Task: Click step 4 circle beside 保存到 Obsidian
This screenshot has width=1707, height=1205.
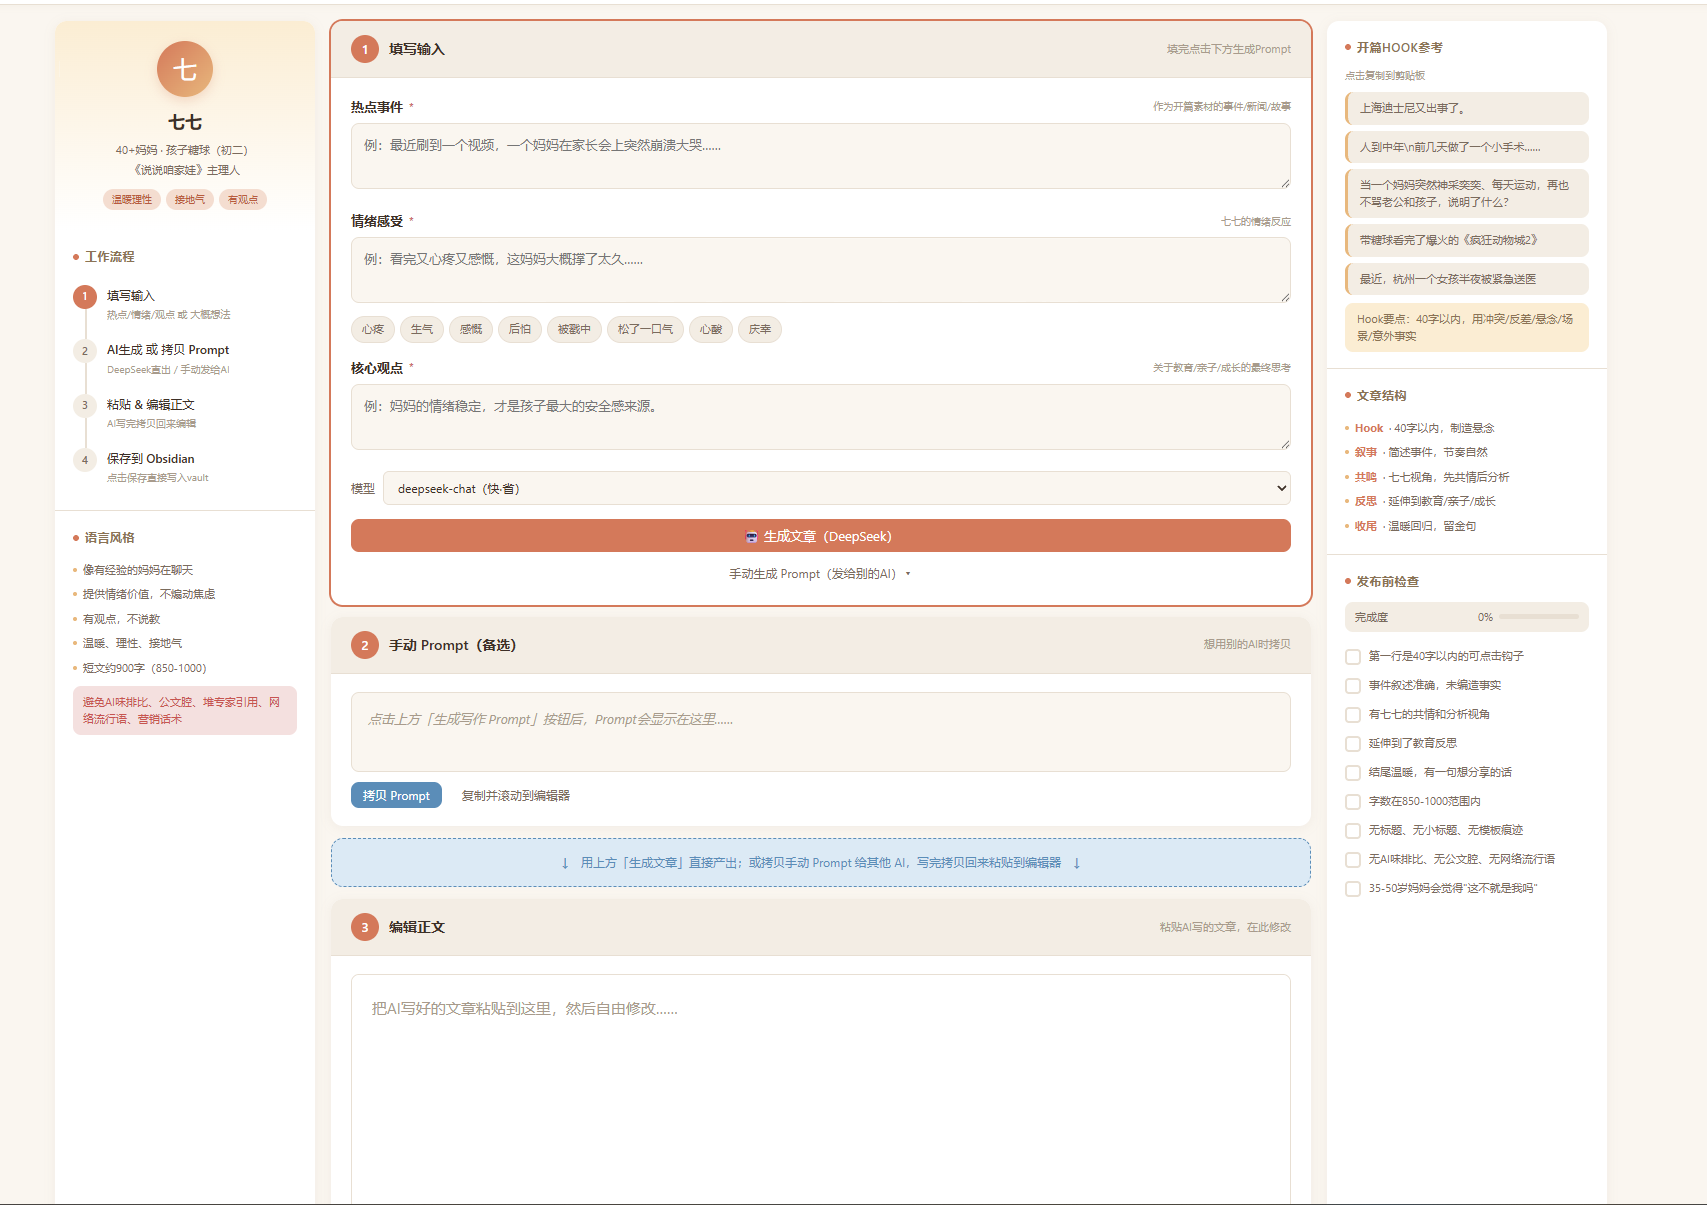Action: (x=85, y=459)
